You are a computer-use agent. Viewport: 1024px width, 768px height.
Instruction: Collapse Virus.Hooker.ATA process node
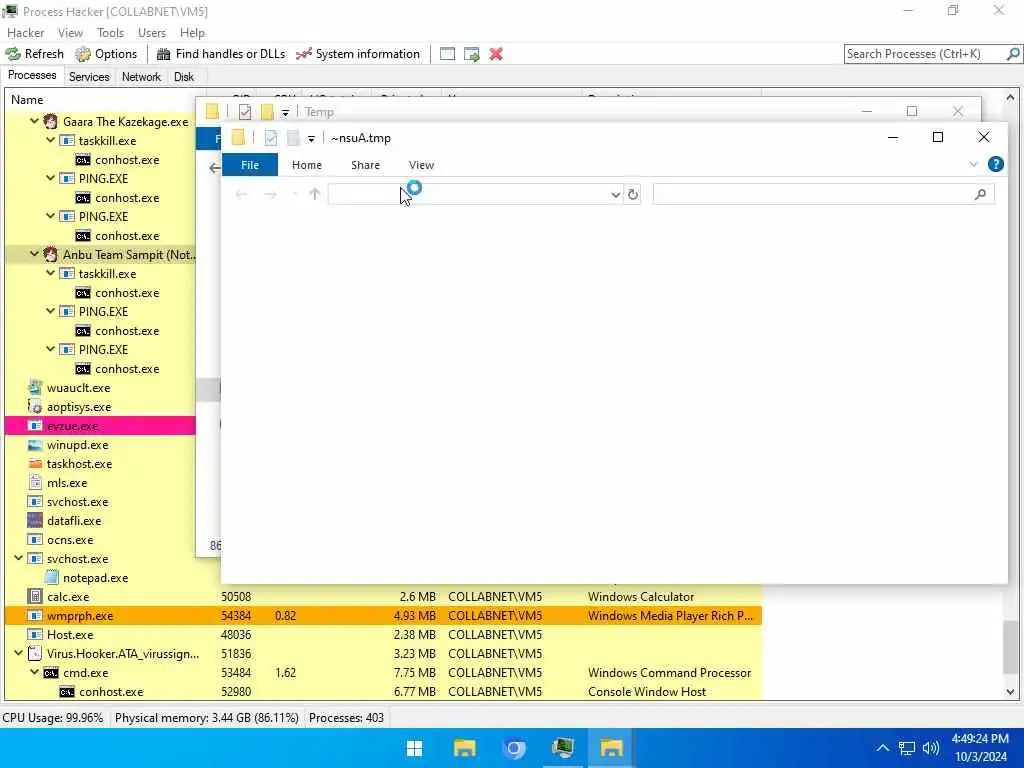[x=18, y=653]
